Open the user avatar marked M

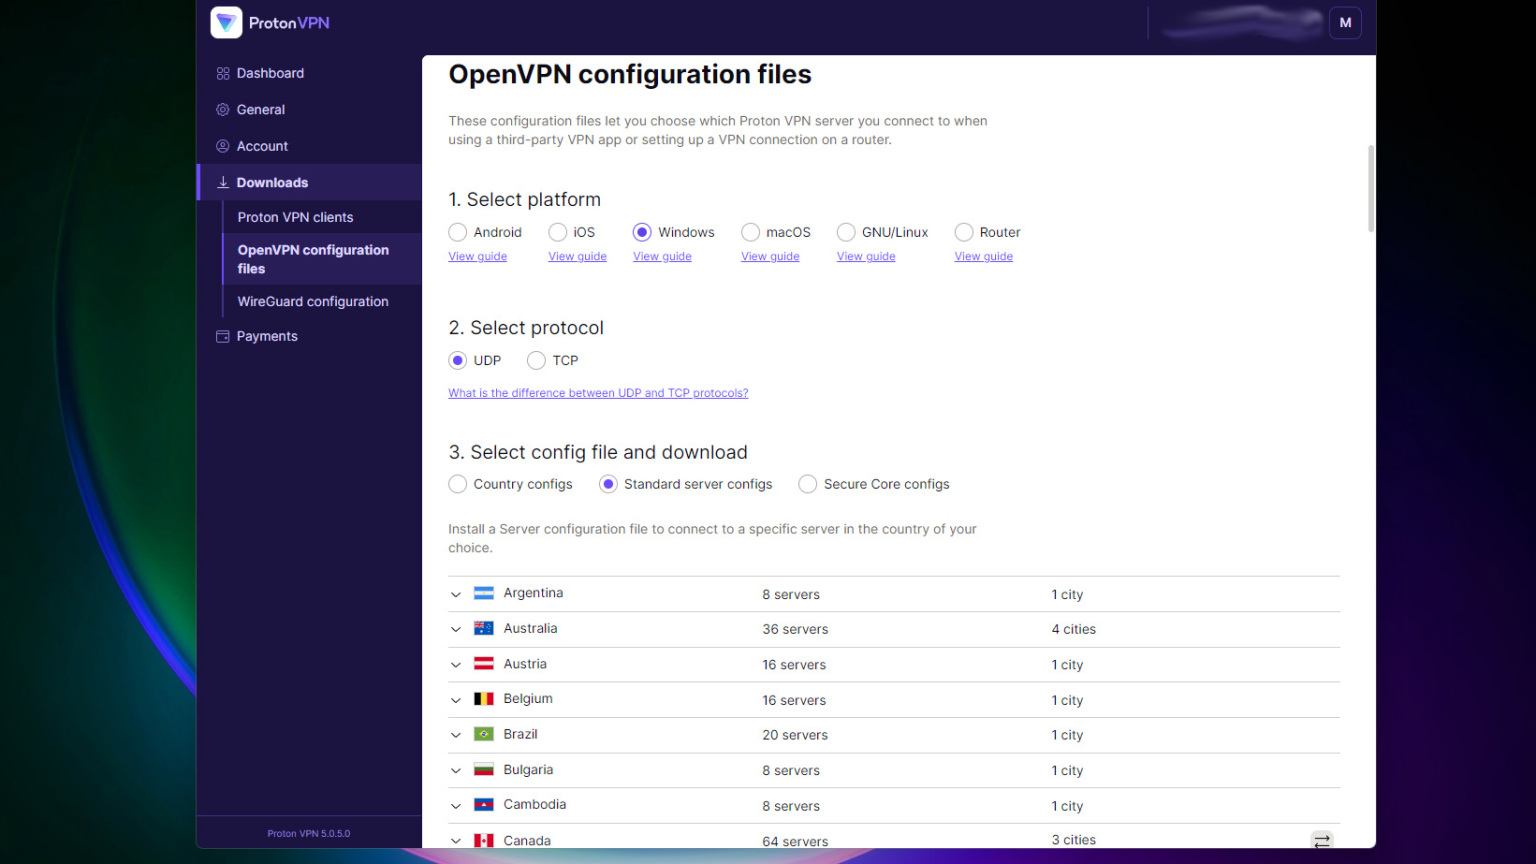click(x=1345, y=22)
